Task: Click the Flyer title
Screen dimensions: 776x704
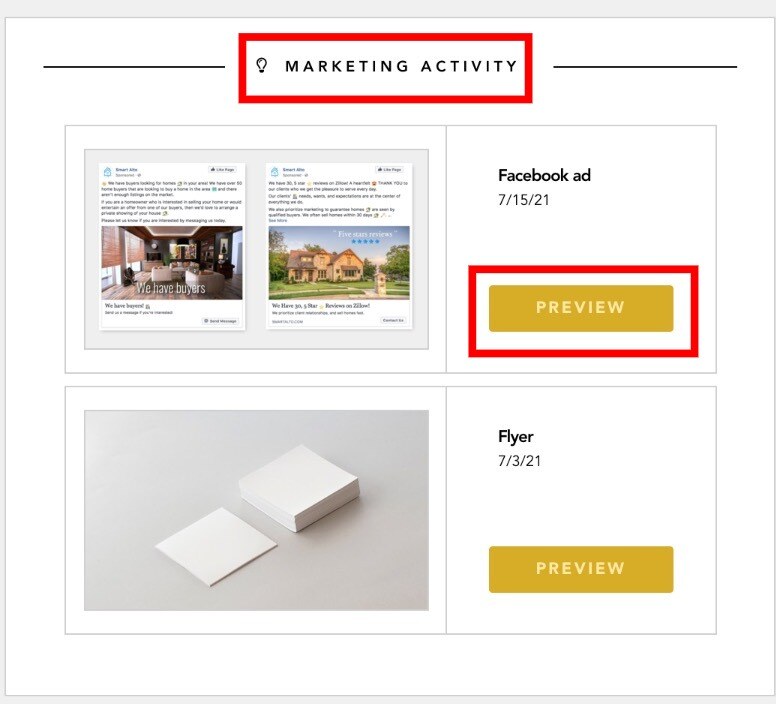Action: coord(516,437)
